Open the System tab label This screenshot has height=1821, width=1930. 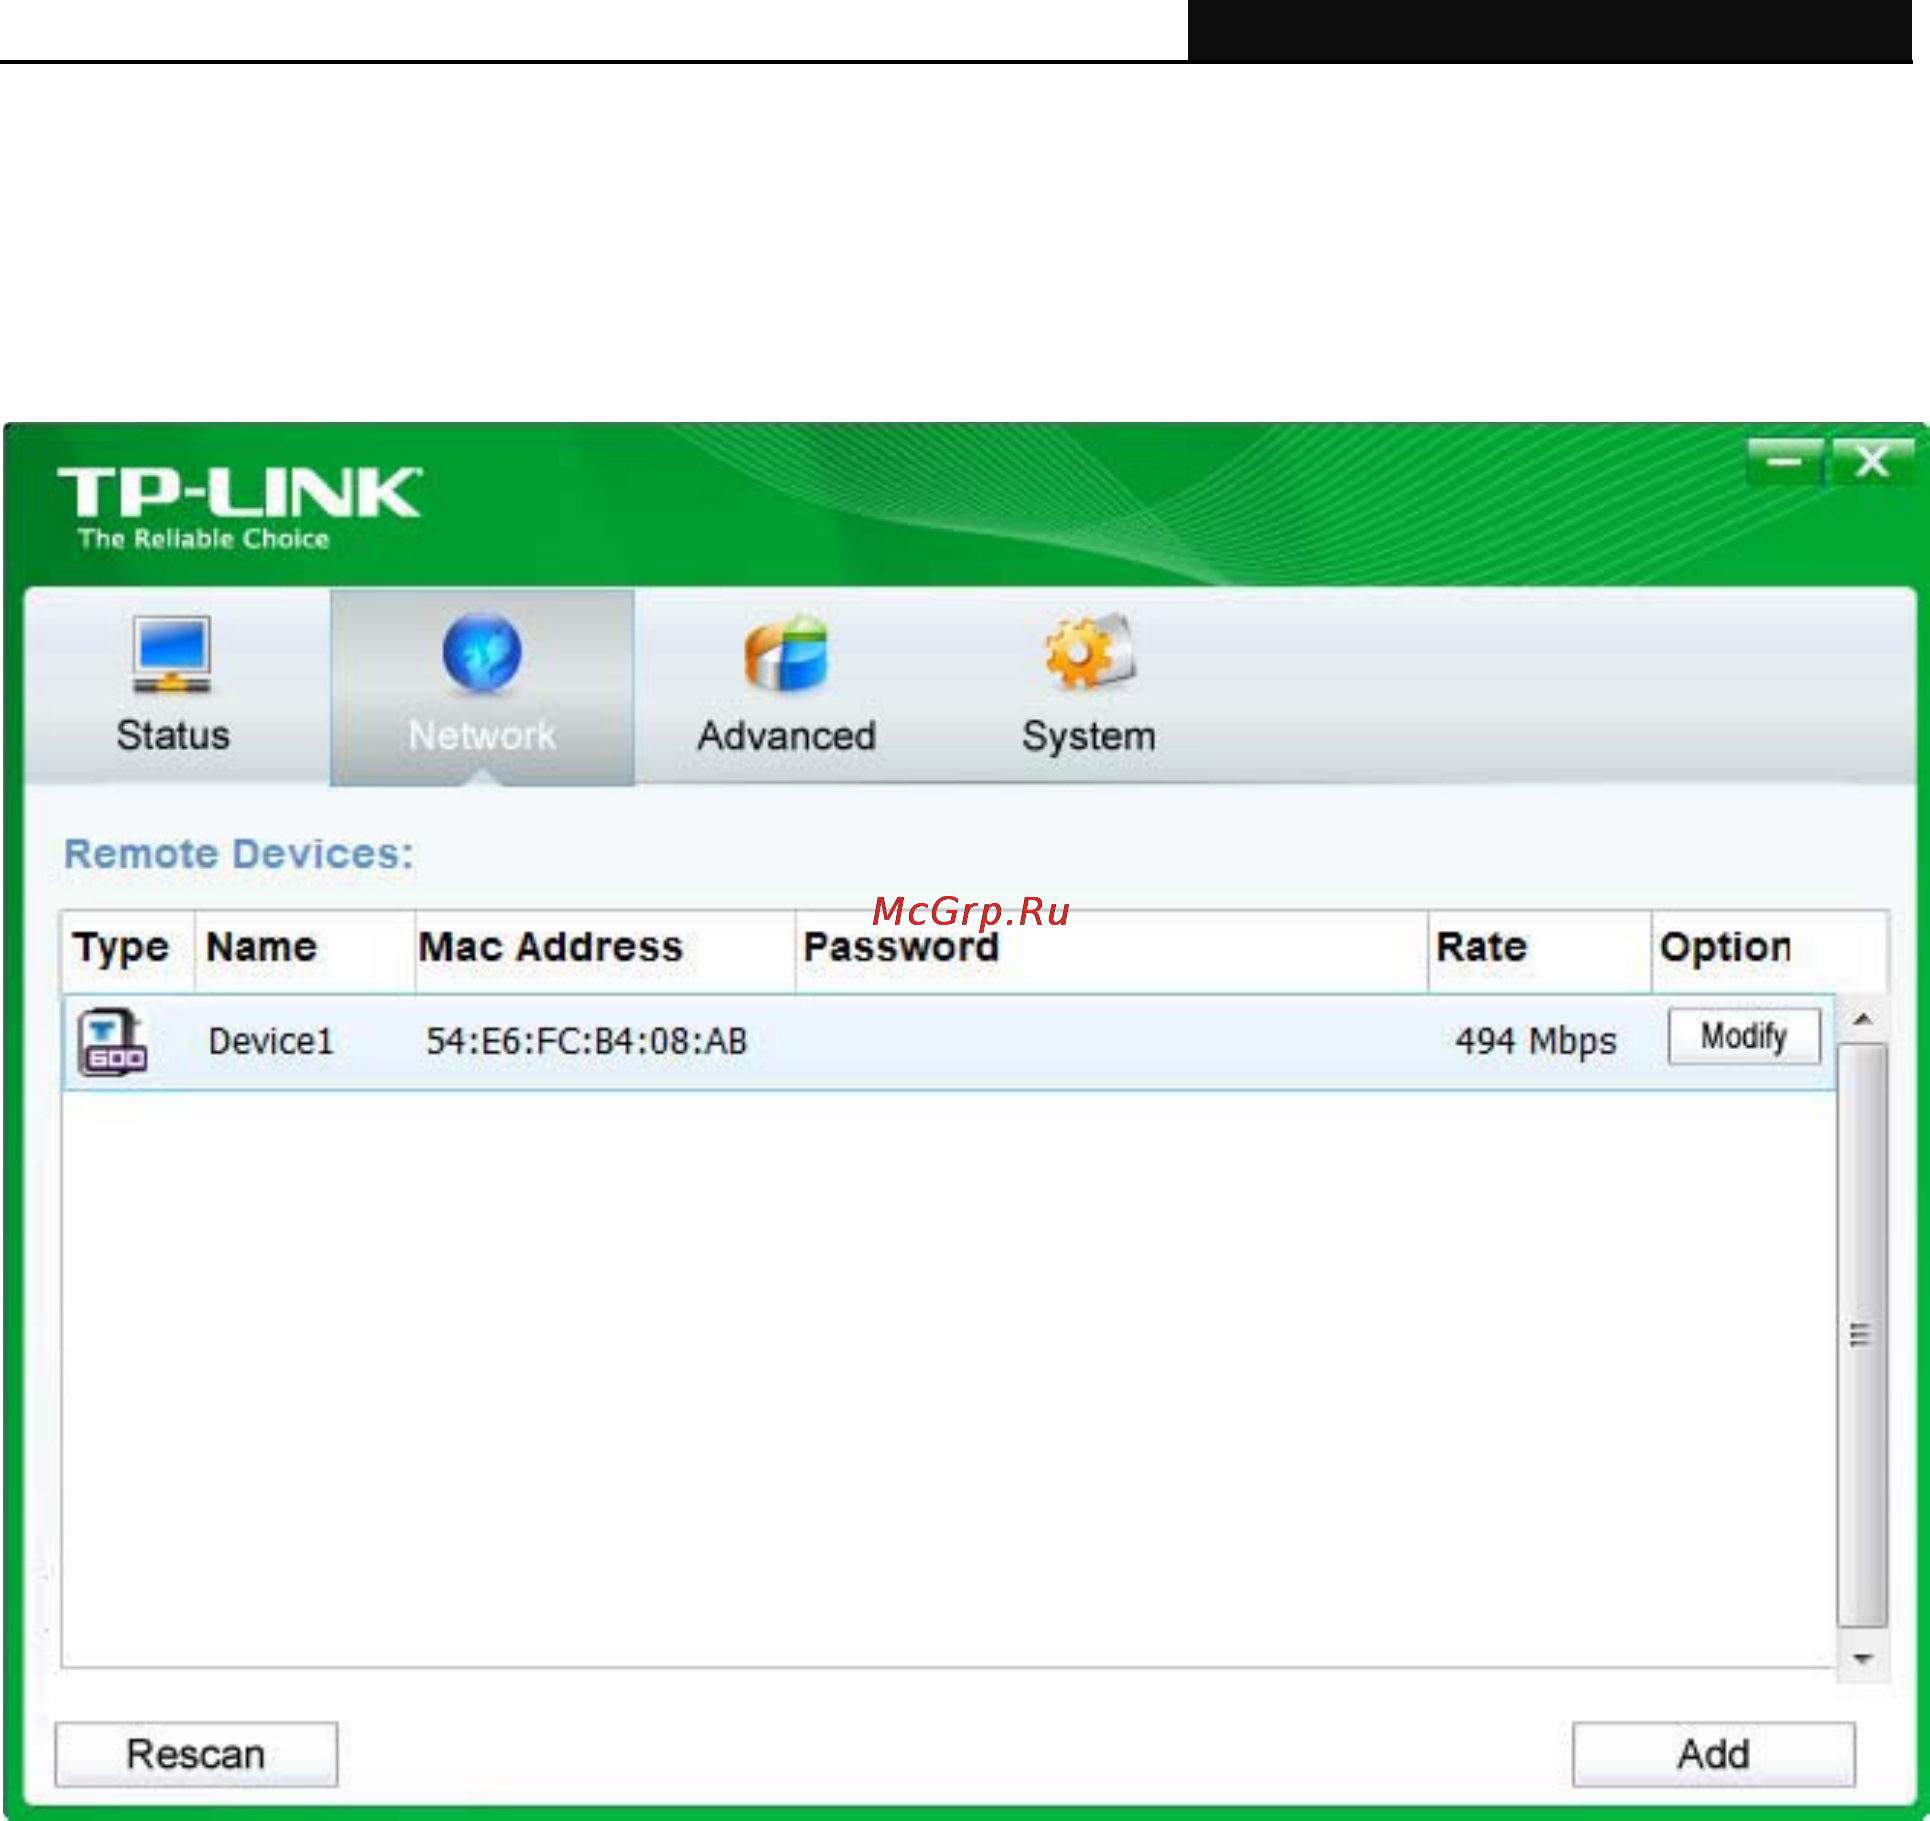tap(1089, 737)
